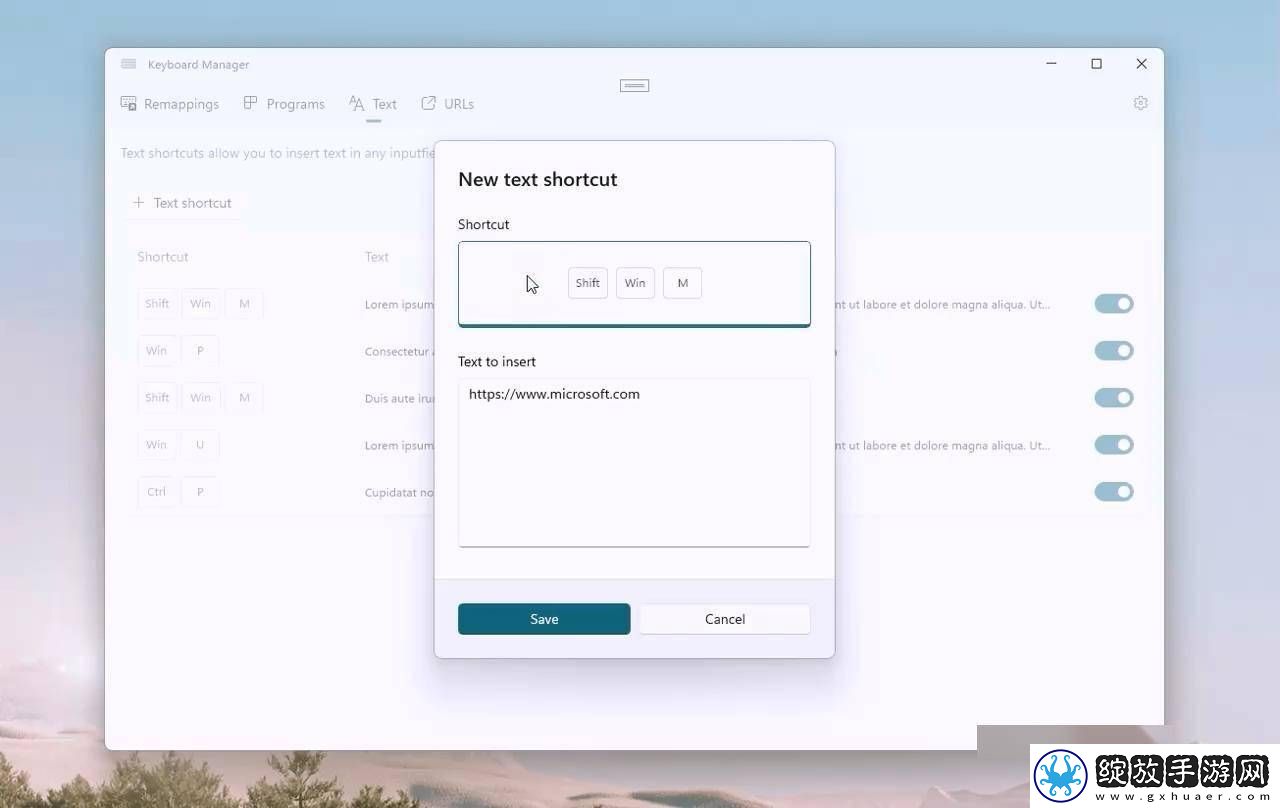
Task: Click the Keyboard Manager title bar keyboard icon
Action: pos(128,64)
